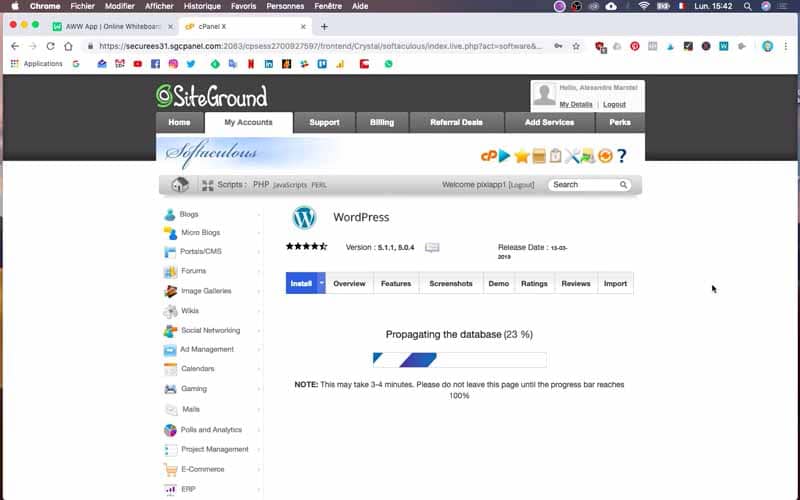Open the green arrow icon beside the wrench
This screenshot has width=800, height=500.
(588, 156)
